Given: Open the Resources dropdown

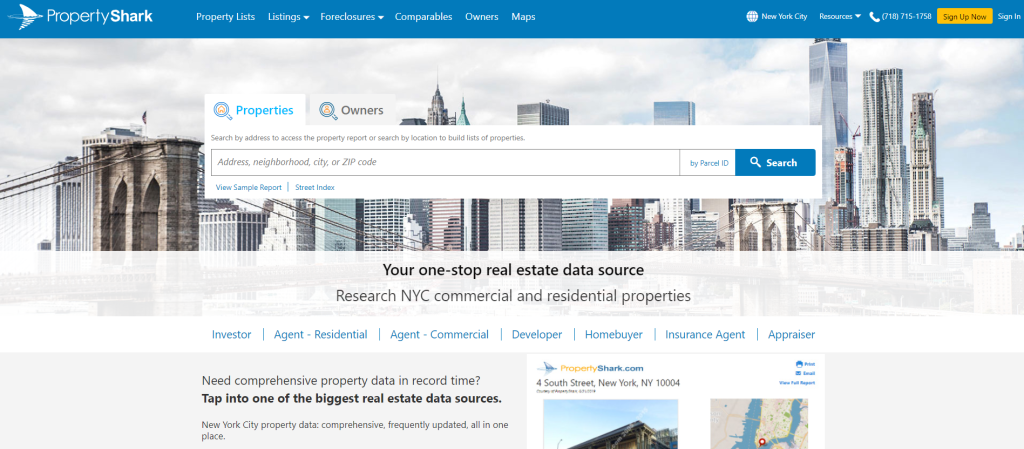Looking at the screenshot, I should tap(839, 17).
